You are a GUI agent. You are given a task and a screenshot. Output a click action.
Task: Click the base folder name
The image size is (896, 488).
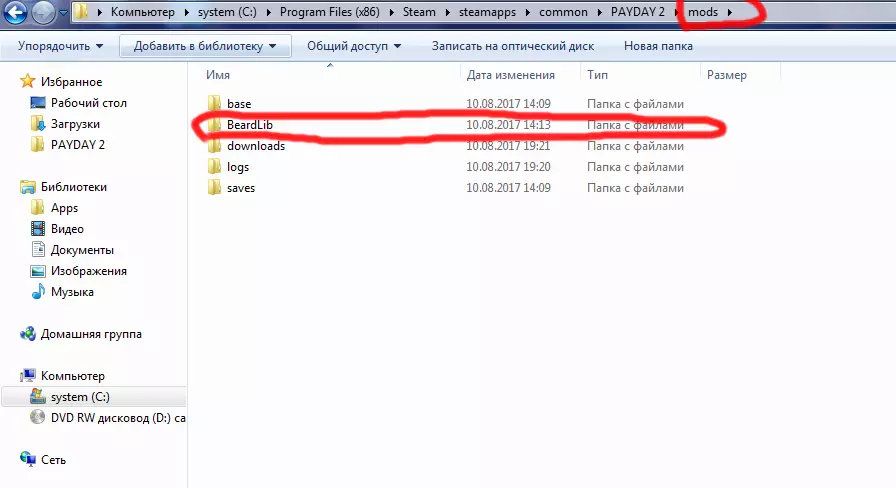pos(239,104)
